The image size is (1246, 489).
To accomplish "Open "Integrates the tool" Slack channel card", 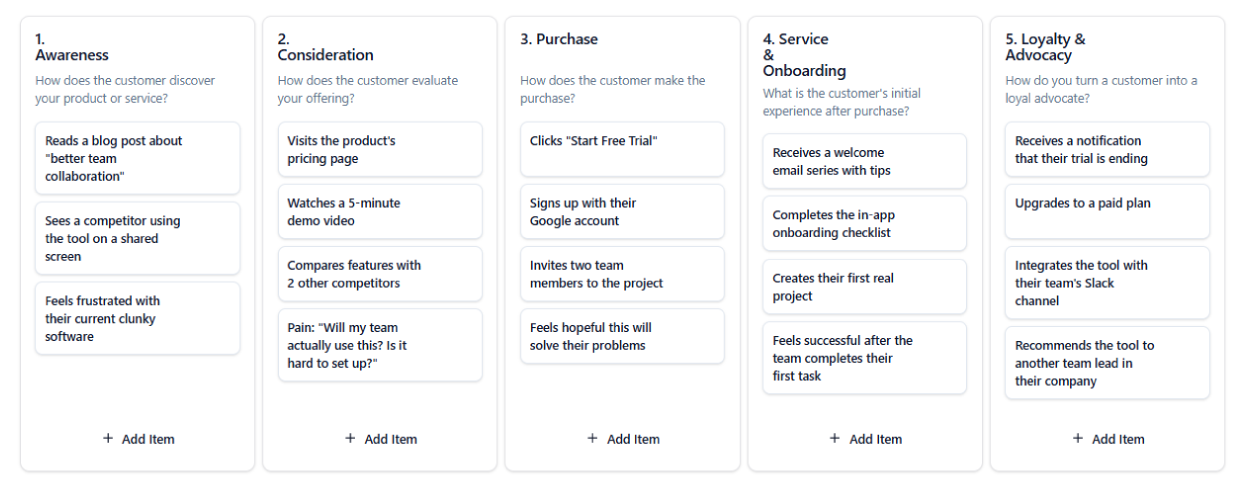I will pos(1107,283).
